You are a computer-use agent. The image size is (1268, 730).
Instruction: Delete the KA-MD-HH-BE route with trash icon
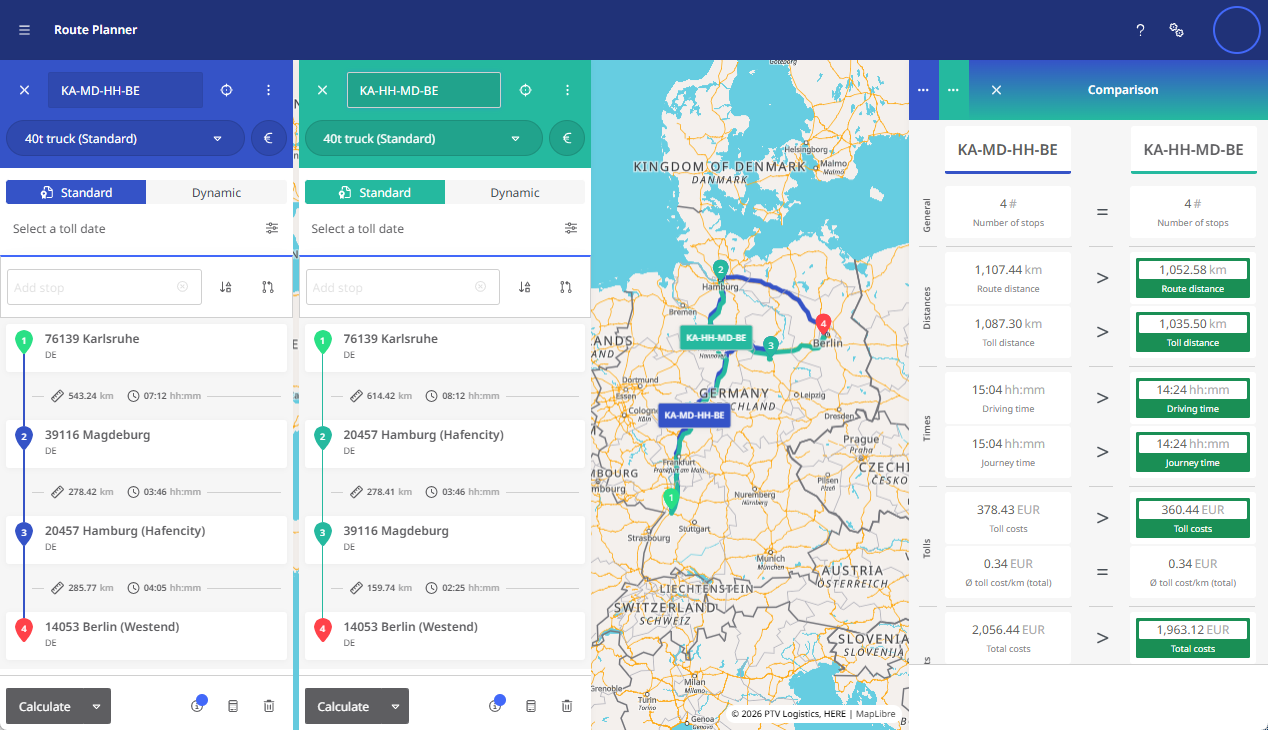(x=269, y=706)
